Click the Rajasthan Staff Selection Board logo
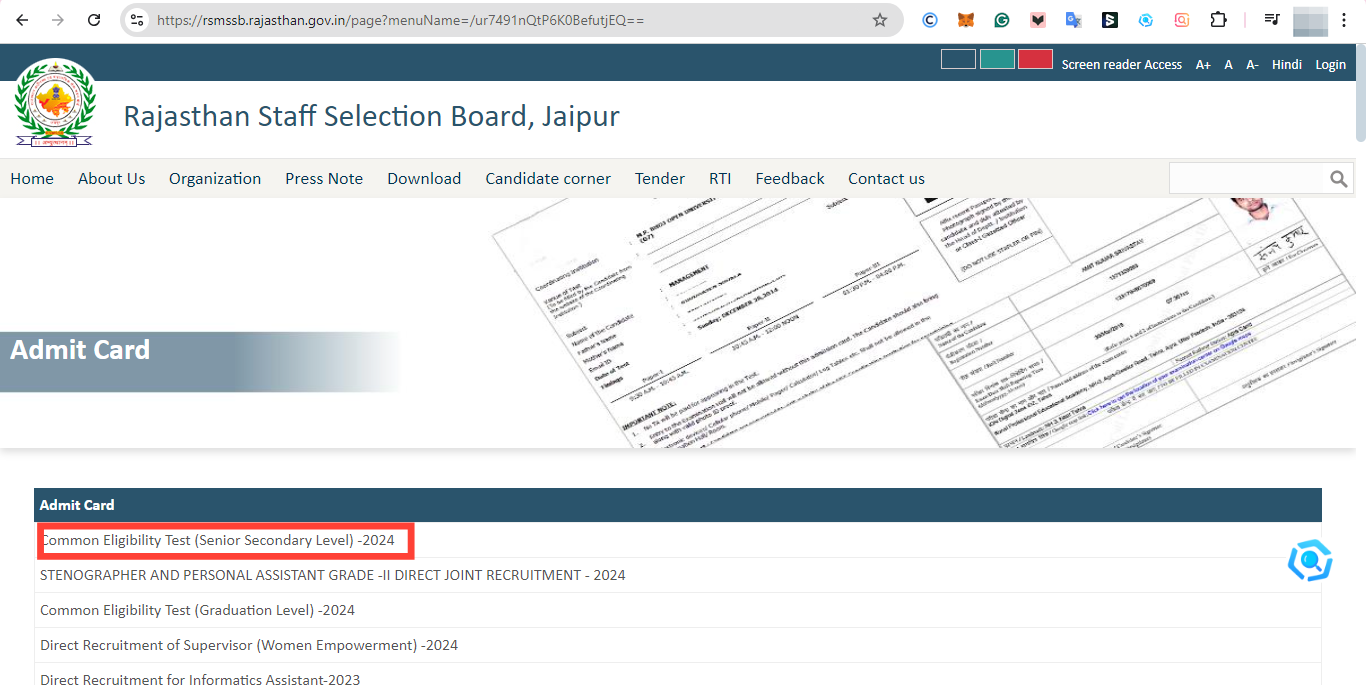Viewport: 1366px width, 685px height. pos(55,103)
